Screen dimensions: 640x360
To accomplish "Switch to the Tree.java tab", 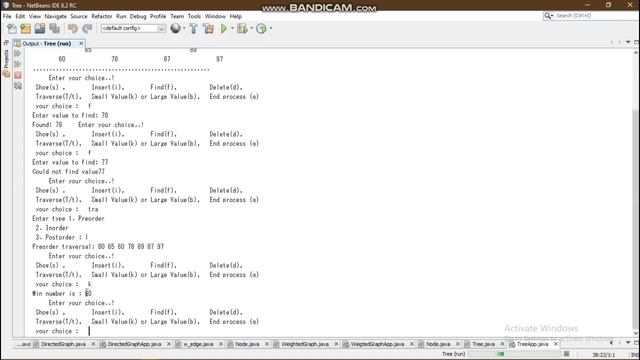I will point(483,344).
